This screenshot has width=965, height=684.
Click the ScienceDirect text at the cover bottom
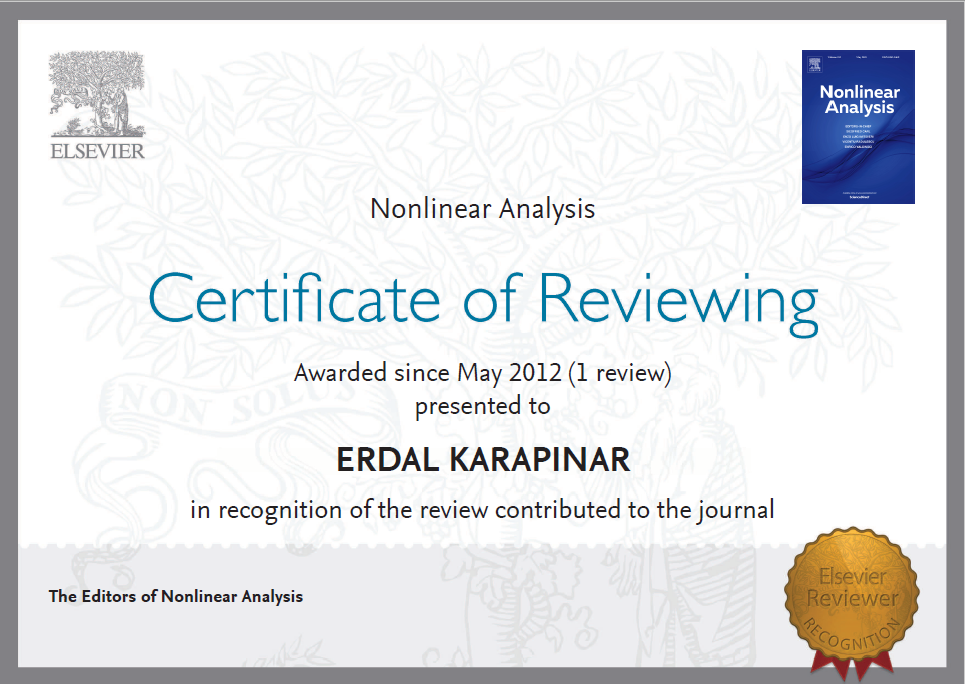(859, 197)
